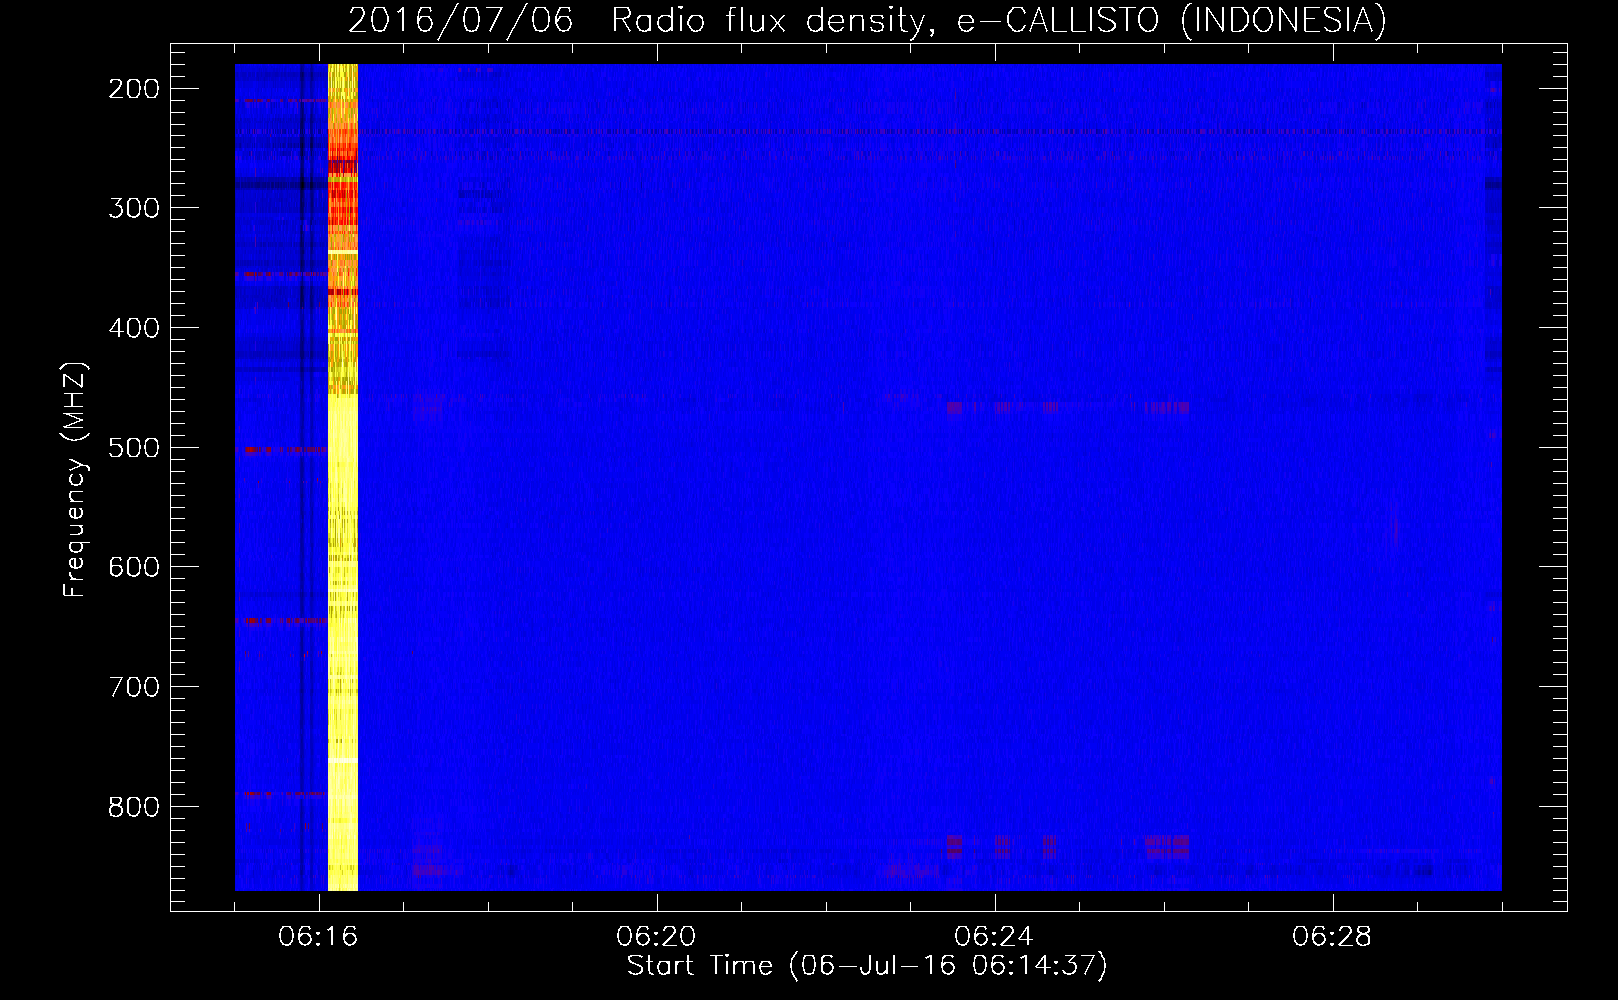
Task: Select the Frequency (MHZ) axis label
Action: pyautogui.click(x=75, y=480)
